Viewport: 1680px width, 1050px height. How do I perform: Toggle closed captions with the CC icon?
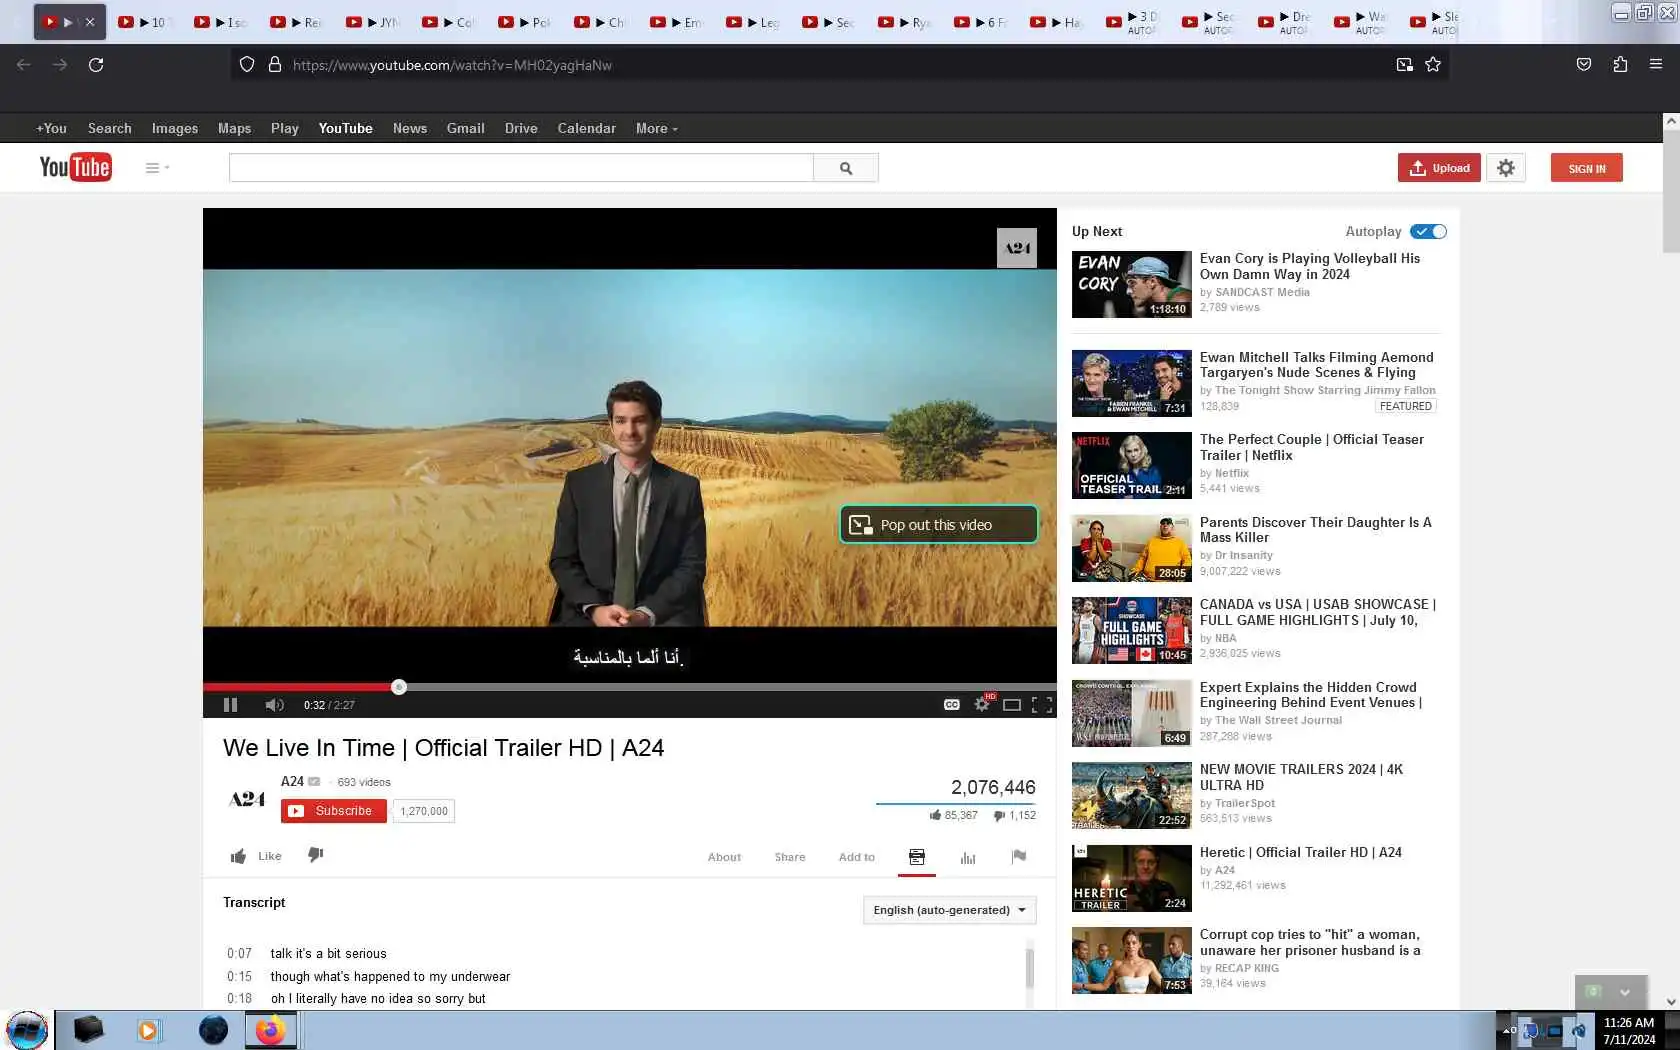(x=952, y=705)
